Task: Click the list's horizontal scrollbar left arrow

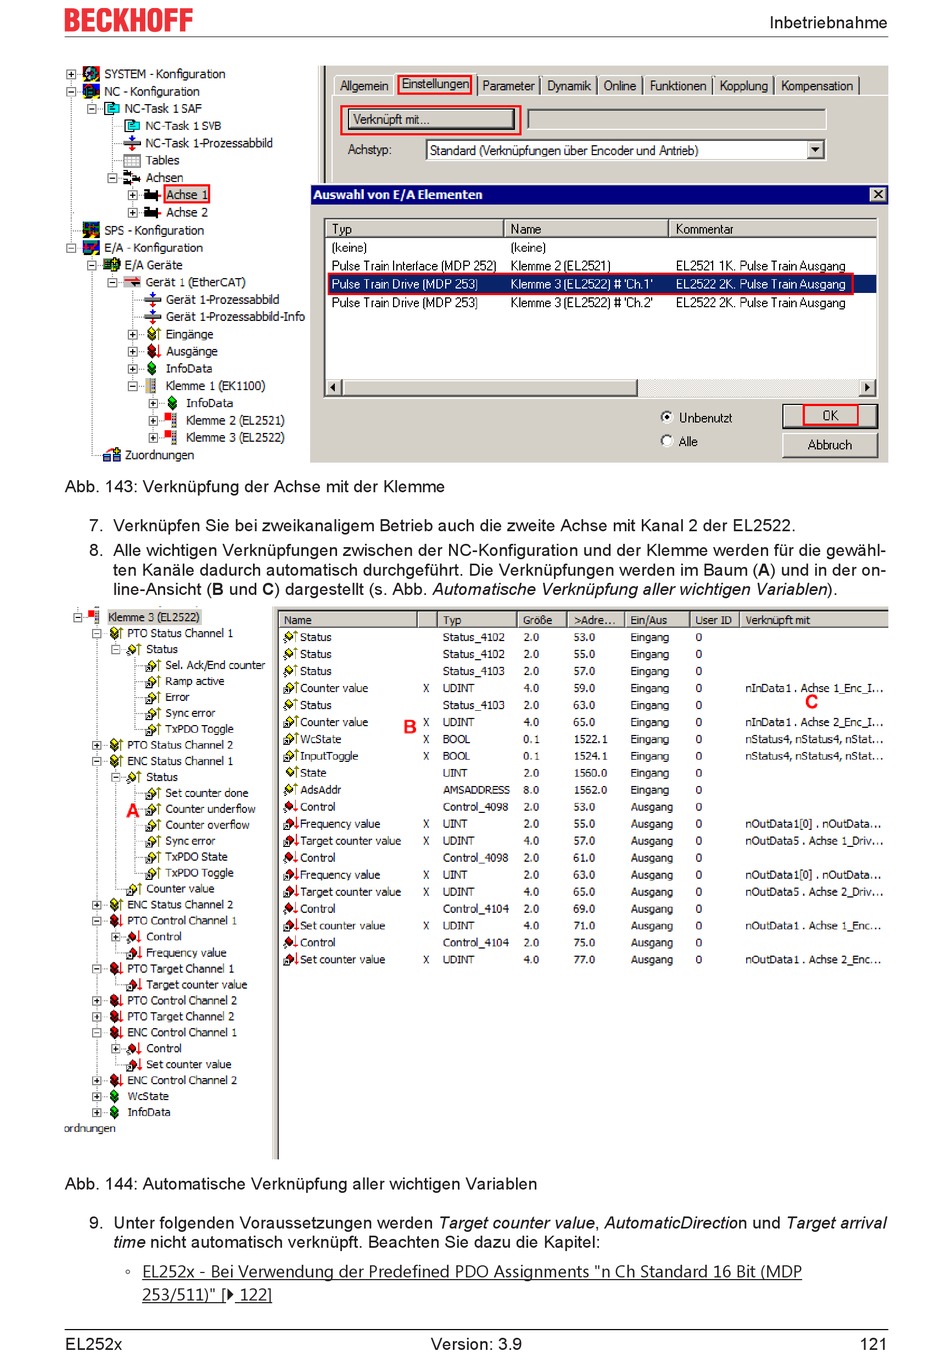Action: (335, 387)
